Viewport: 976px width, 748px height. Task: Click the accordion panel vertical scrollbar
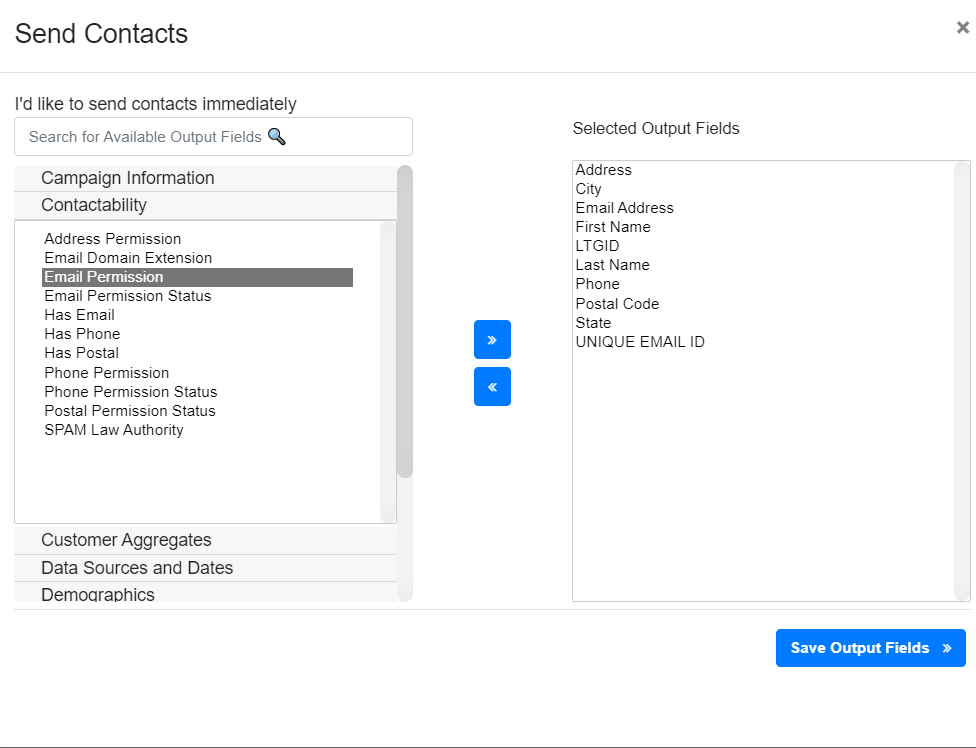405,320
